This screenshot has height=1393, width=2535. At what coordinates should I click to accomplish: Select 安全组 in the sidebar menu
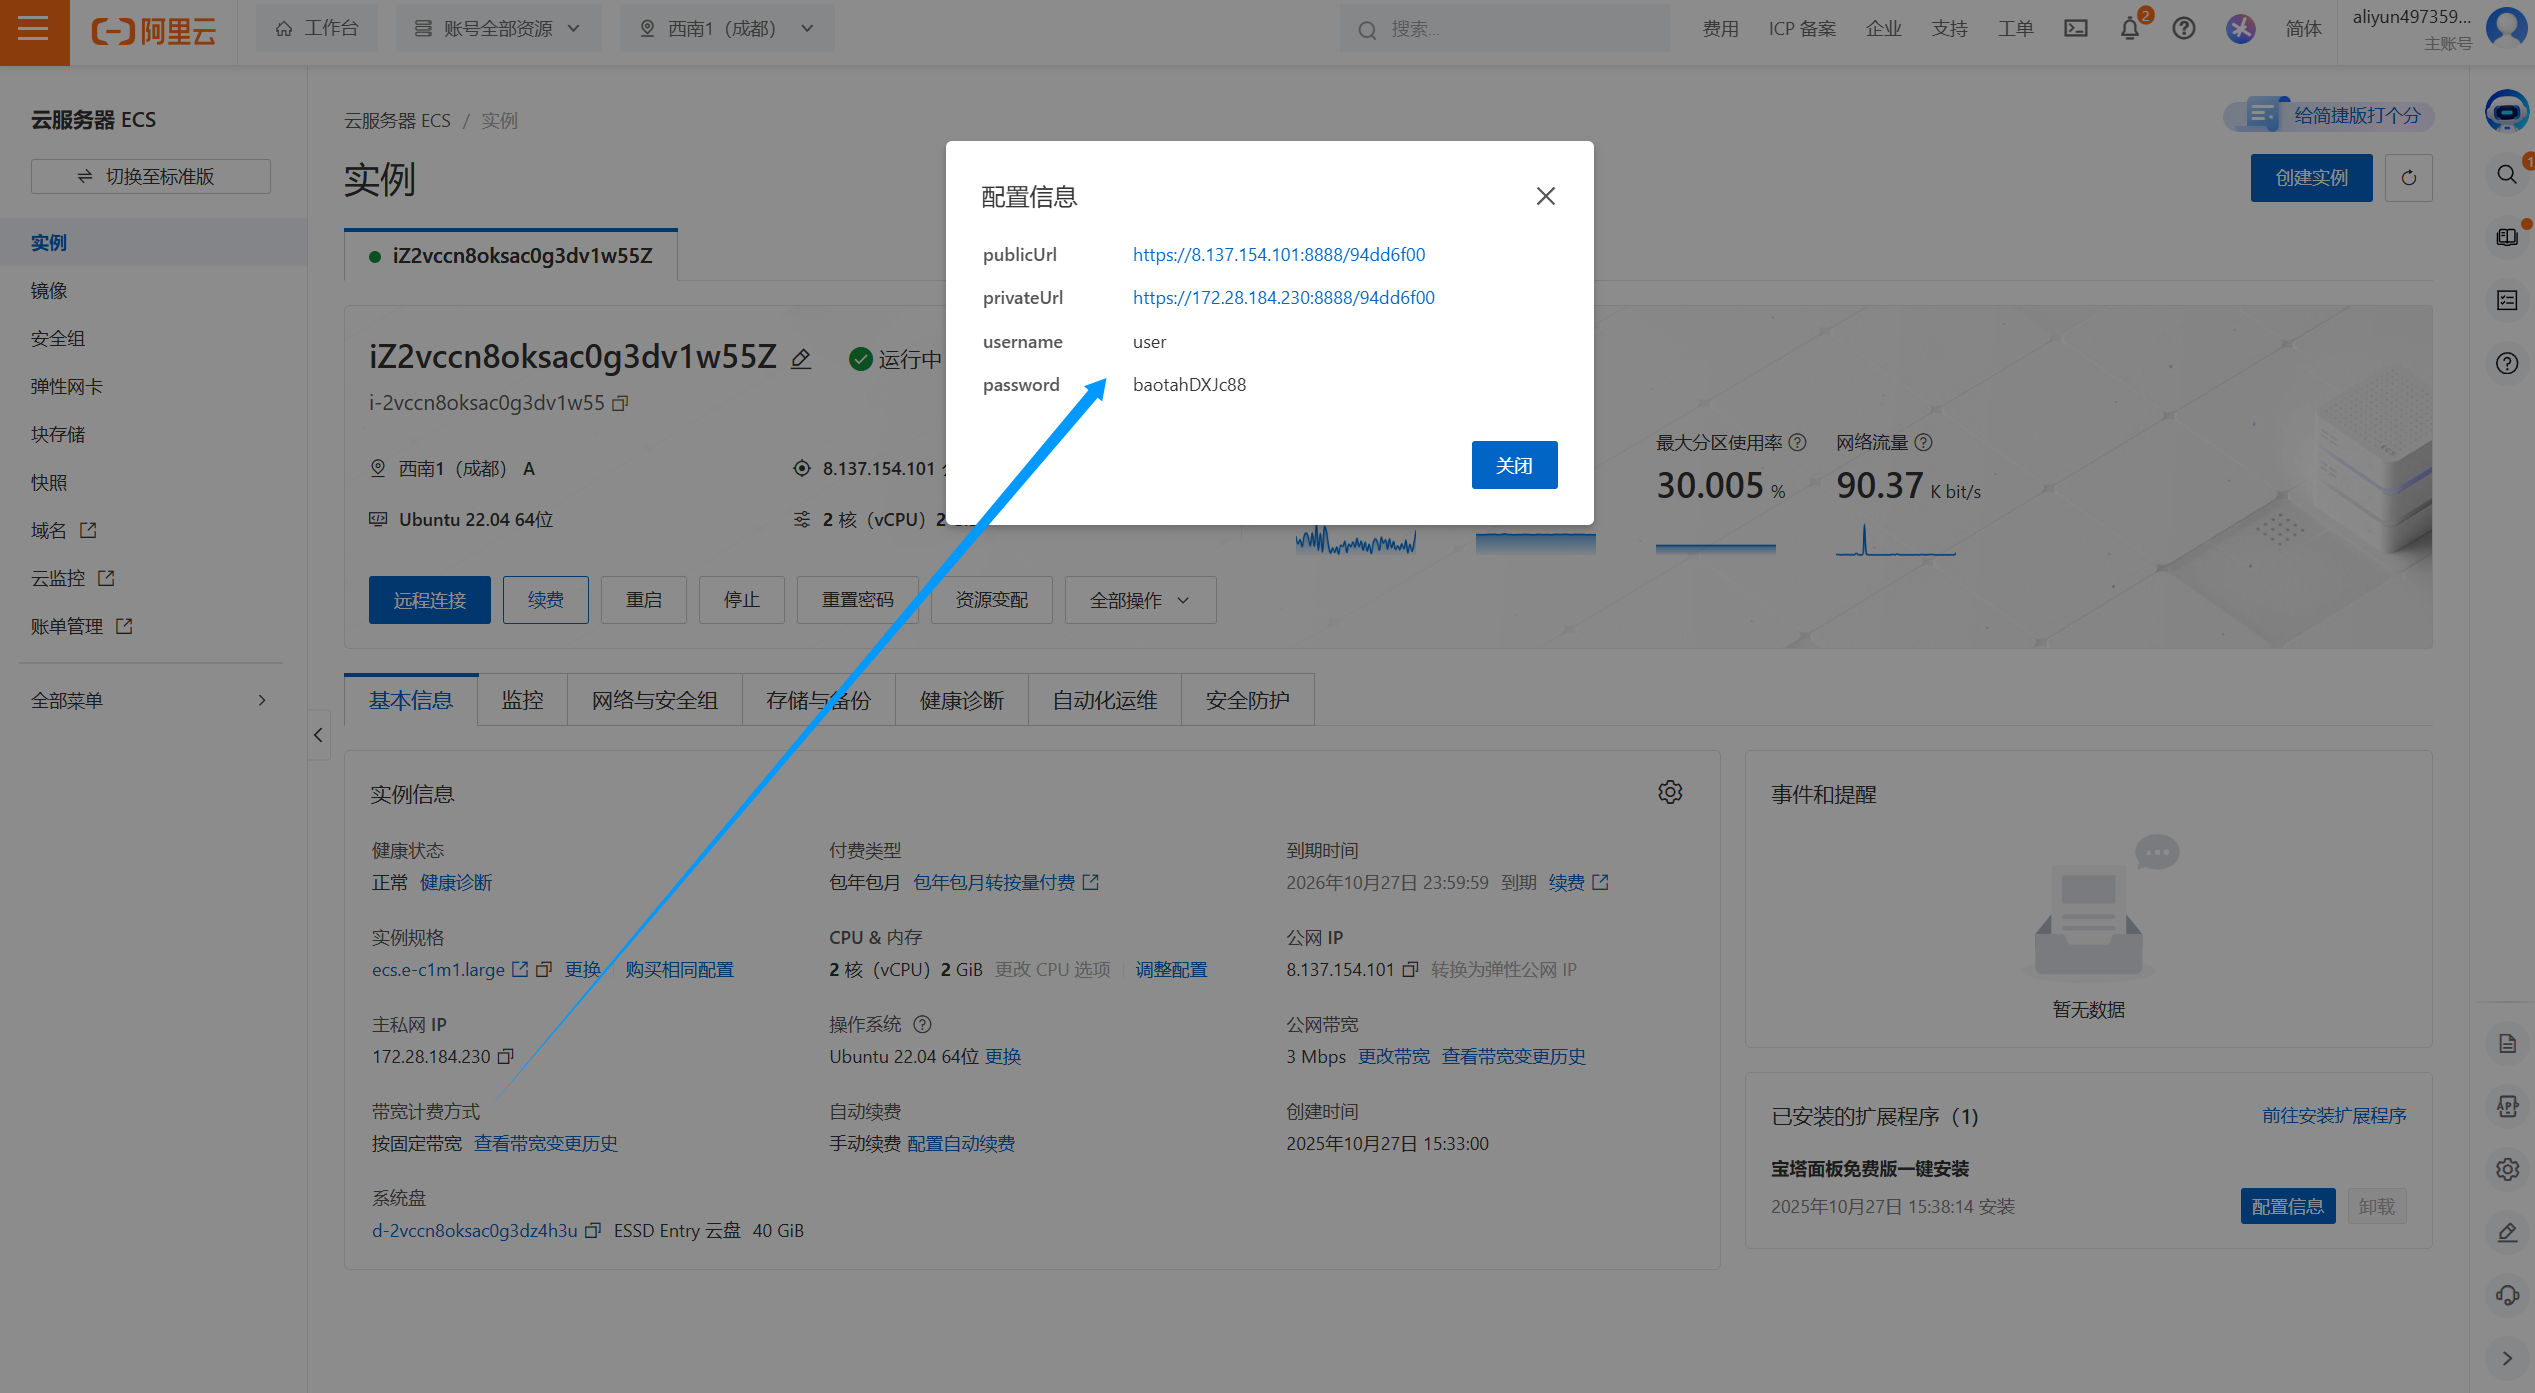(58, 339)
